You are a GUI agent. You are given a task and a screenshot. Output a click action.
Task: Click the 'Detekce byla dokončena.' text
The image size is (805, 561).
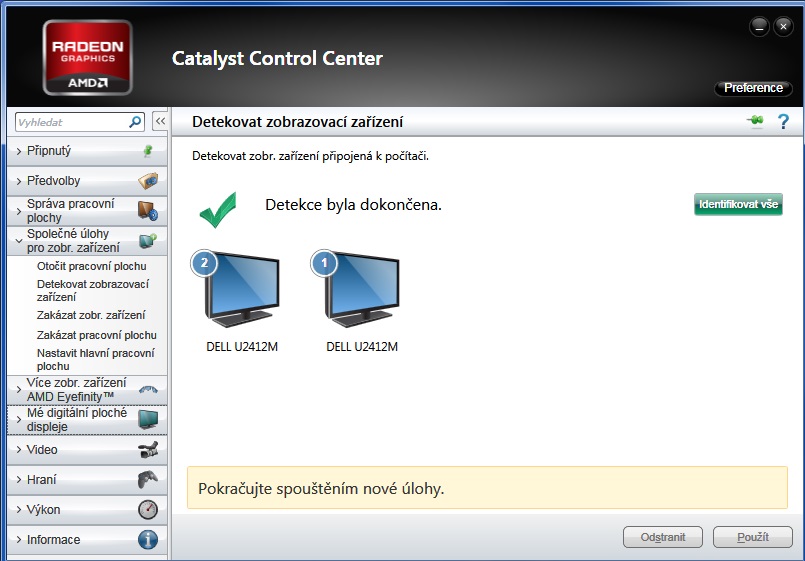(x=353, y=205)
